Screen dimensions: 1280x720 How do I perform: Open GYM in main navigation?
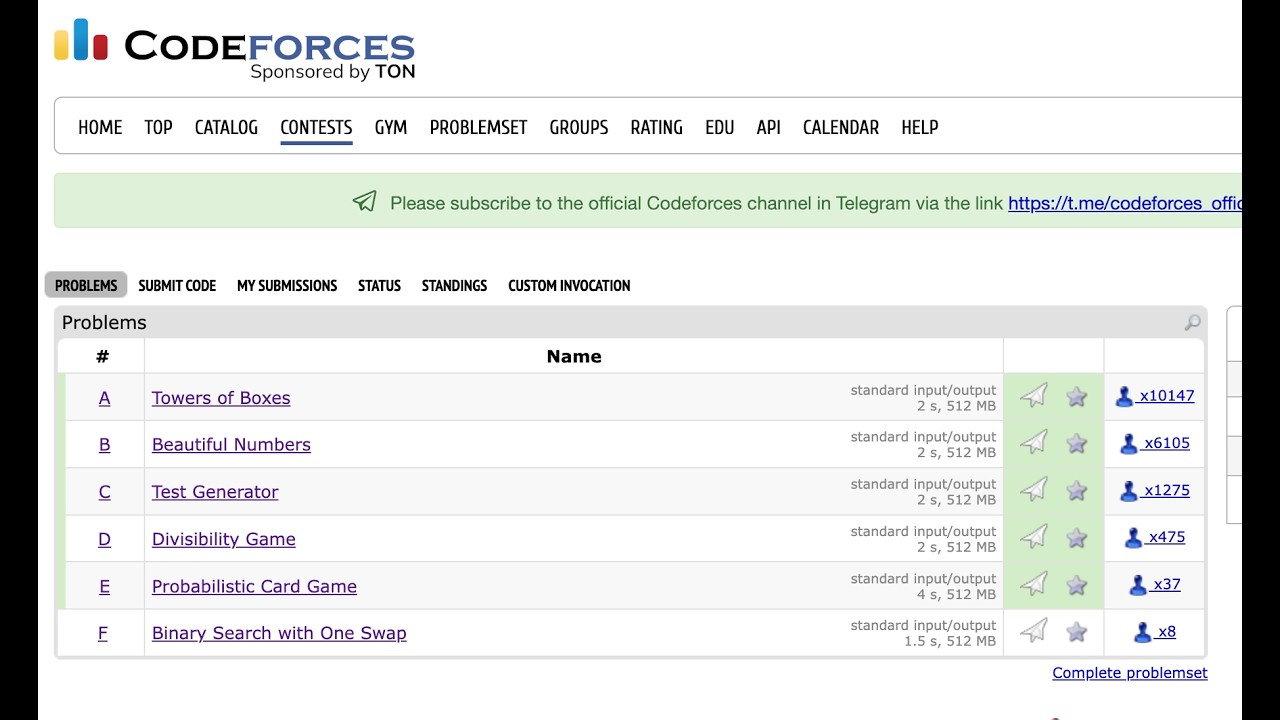pyautogui.click(x=391, y=127)
